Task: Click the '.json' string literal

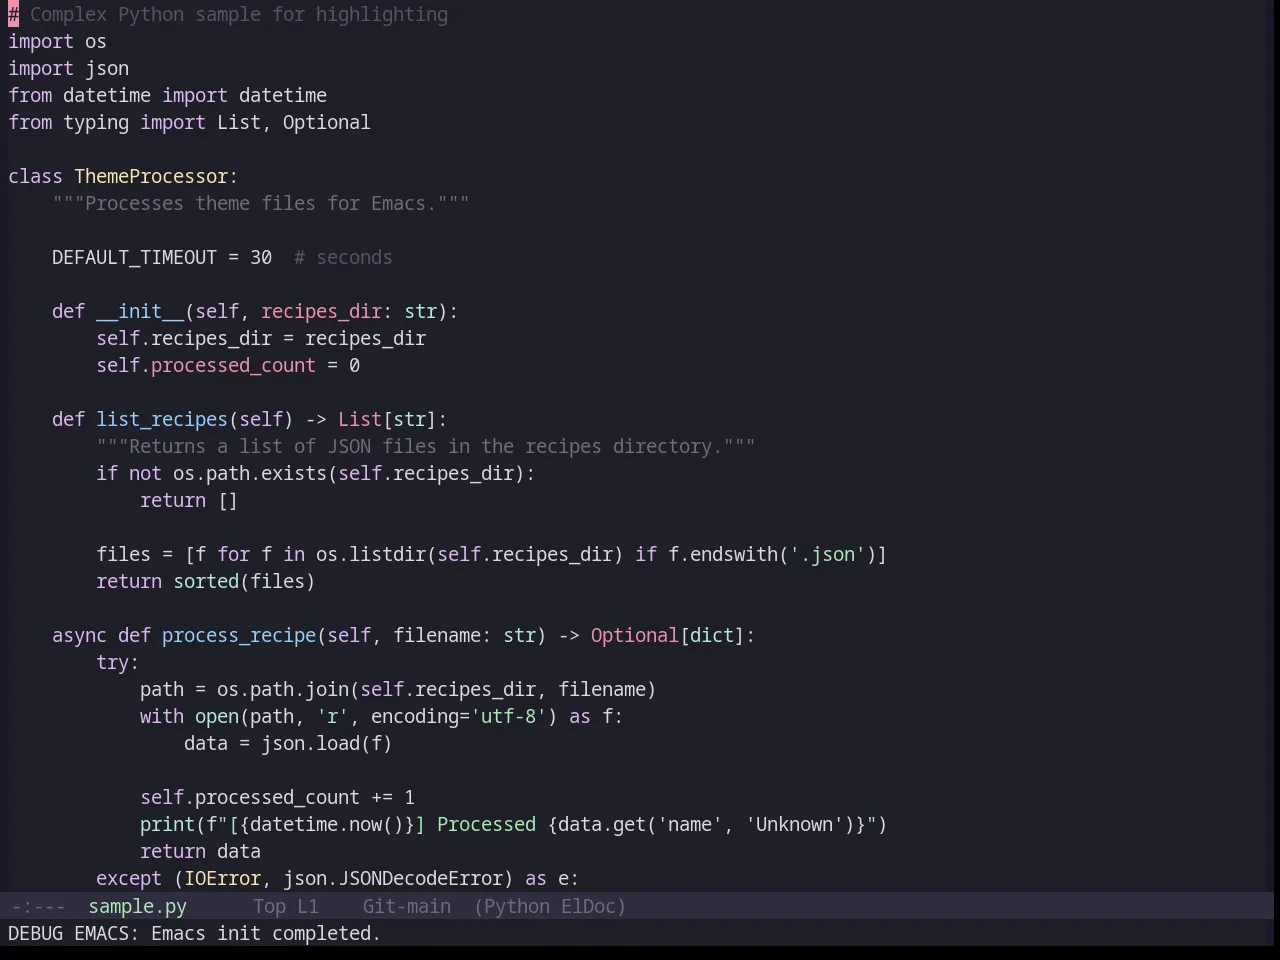Action: tap(827, 554)
